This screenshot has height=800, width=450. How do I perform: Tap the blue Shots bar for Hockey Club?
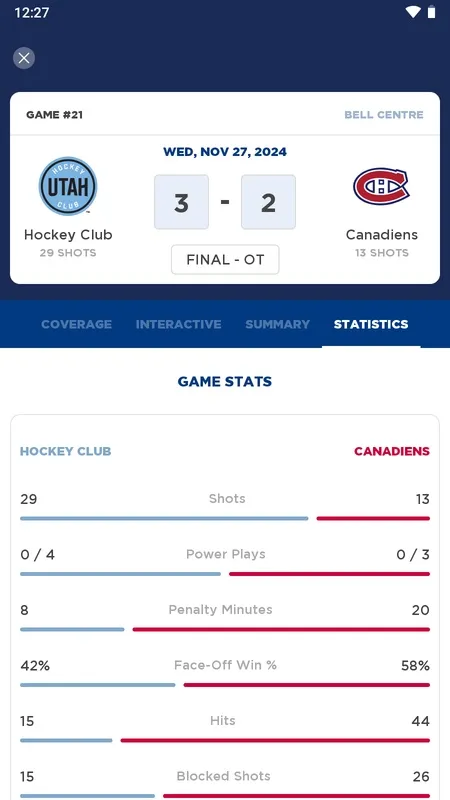click(x=164, y=518)
